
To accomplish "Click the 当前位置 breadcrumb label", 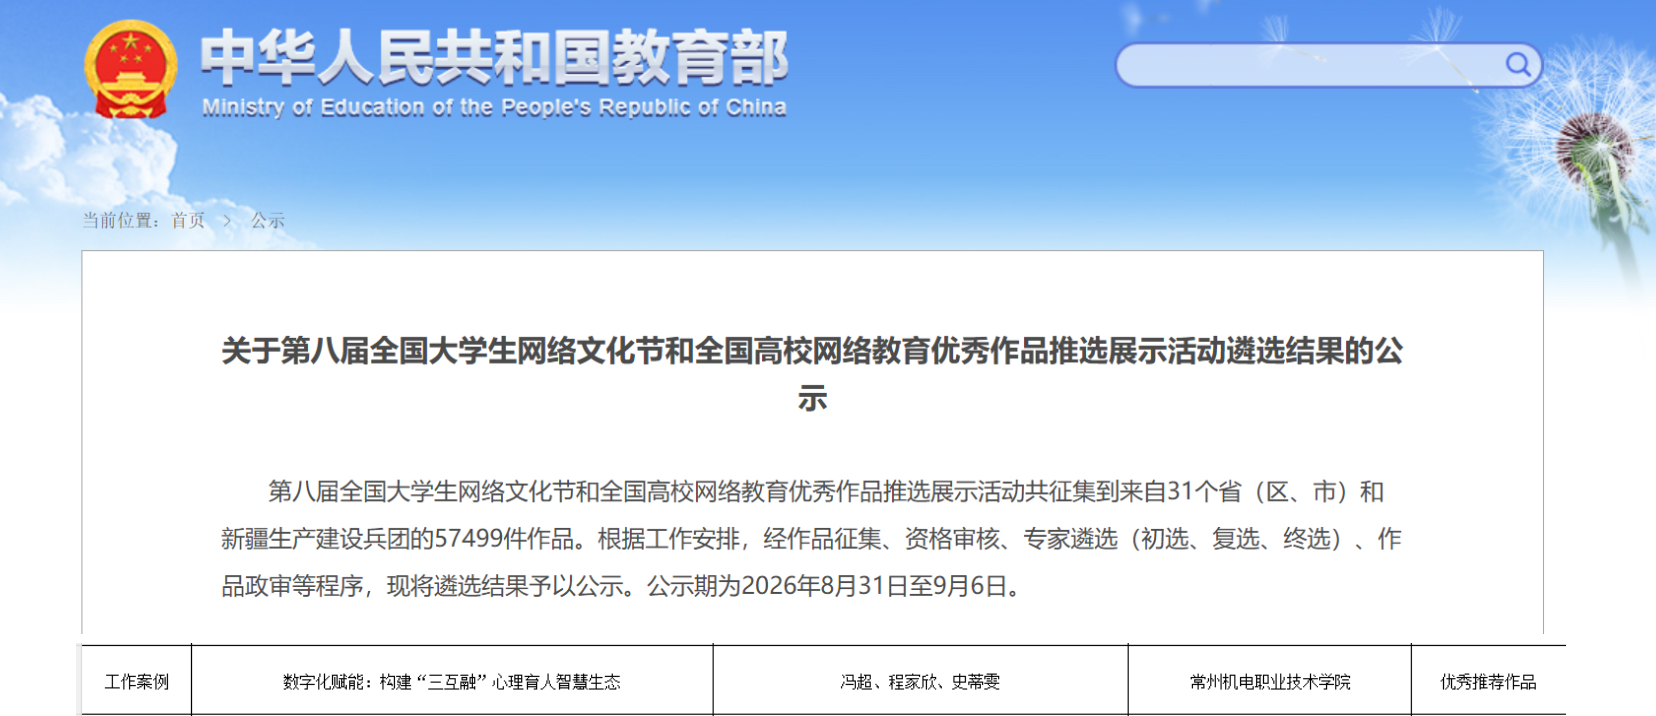I will coord(120,220).
